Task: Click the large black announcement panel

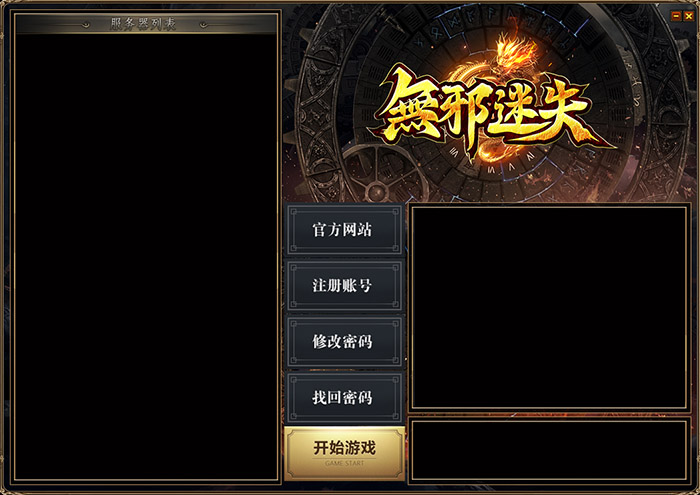Action: [x=549, y=307]
